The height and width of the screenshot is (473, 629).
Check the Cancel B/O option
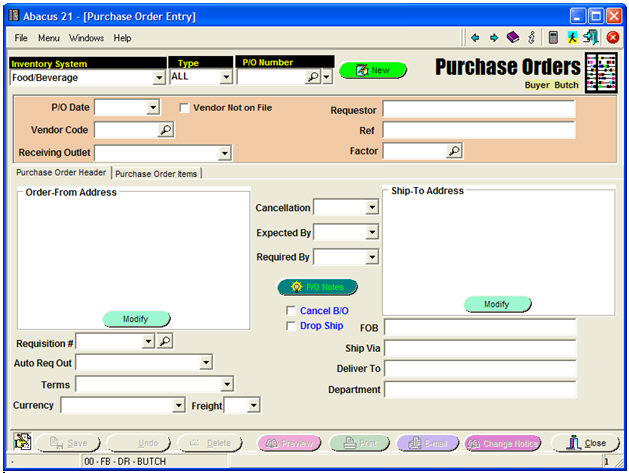291,311
